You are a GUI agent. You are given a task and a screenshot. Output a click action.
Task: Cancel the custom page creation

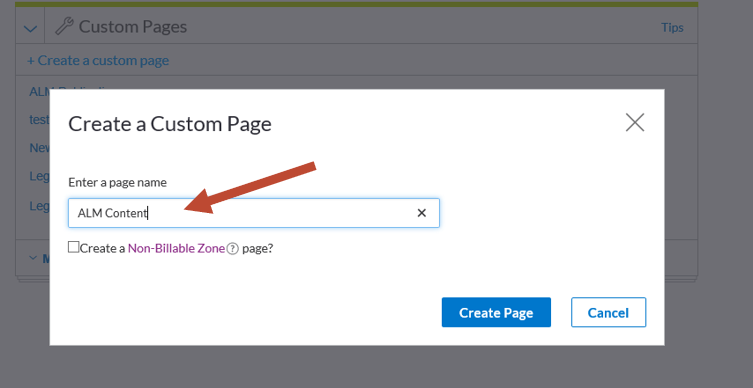608,313
